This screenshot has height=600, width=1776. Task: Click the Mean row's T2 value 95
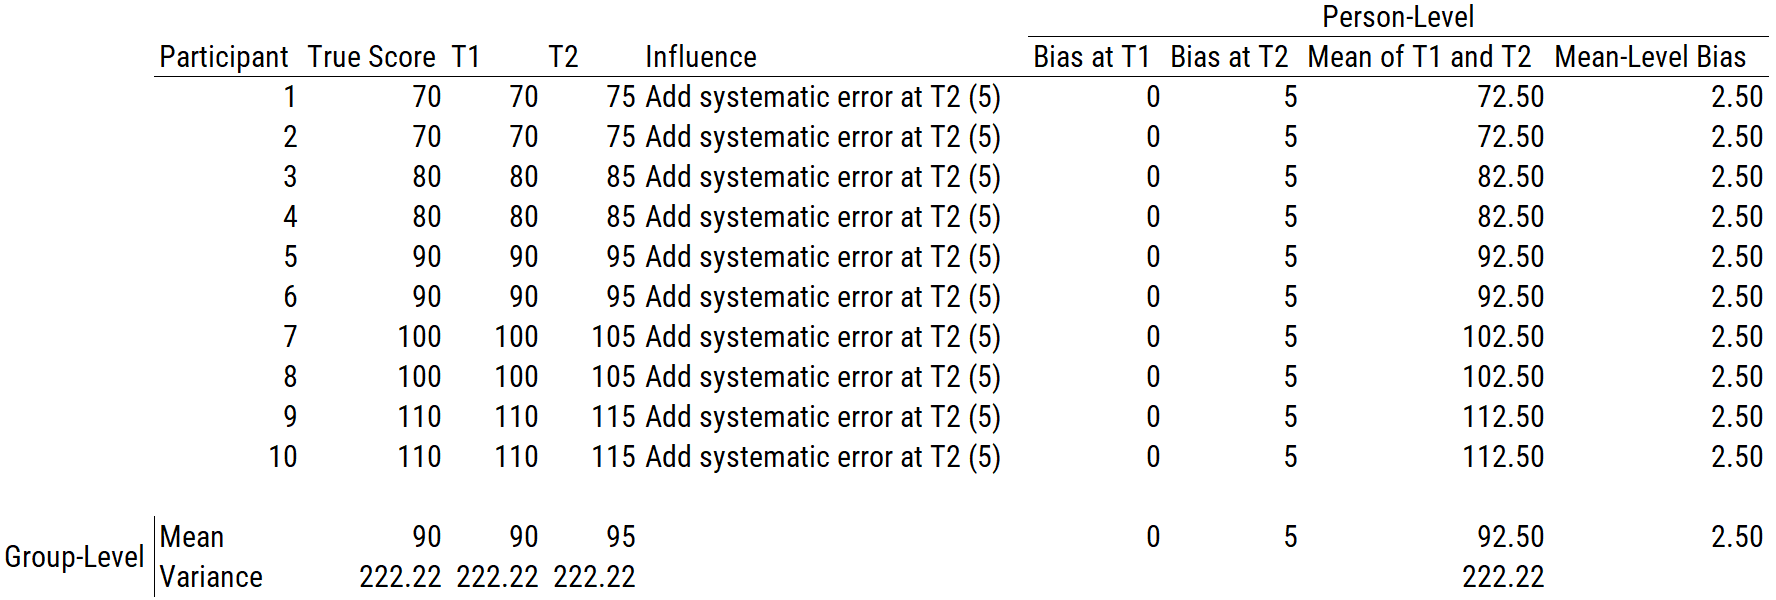pyautogui.click(x=620, y=537)
